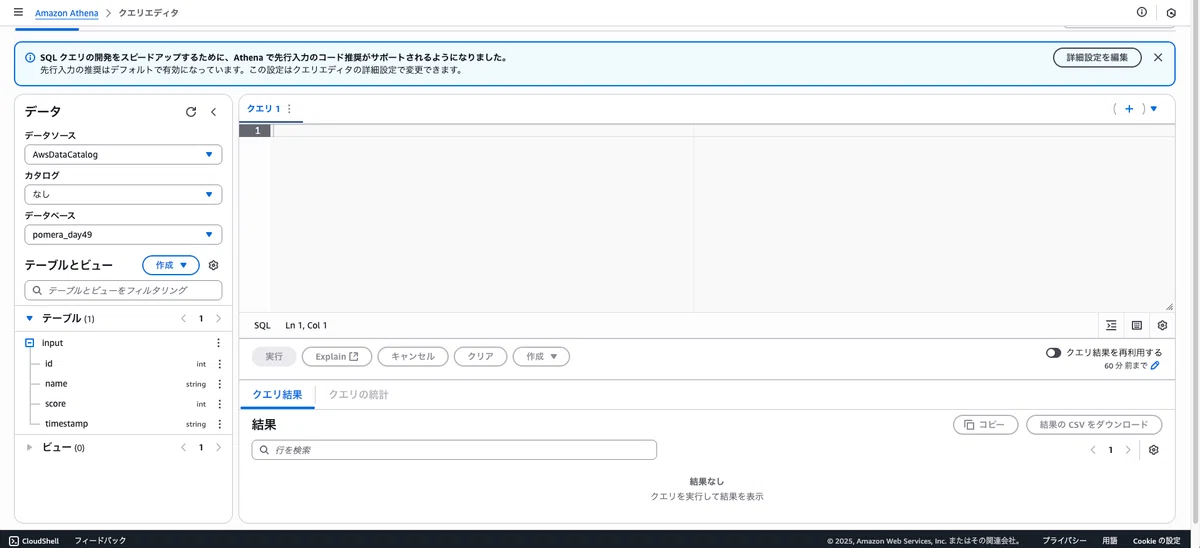Go to next page of tables list
This screenshot has width=1200, height=548.
coord(218,319)
